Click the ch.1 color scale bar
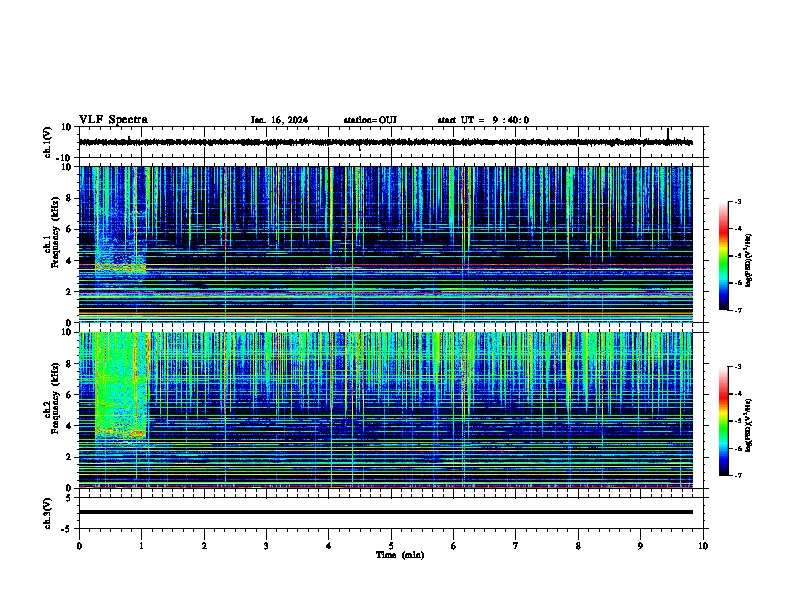Viewport: 792px width, 612px height. click(723, 256)
